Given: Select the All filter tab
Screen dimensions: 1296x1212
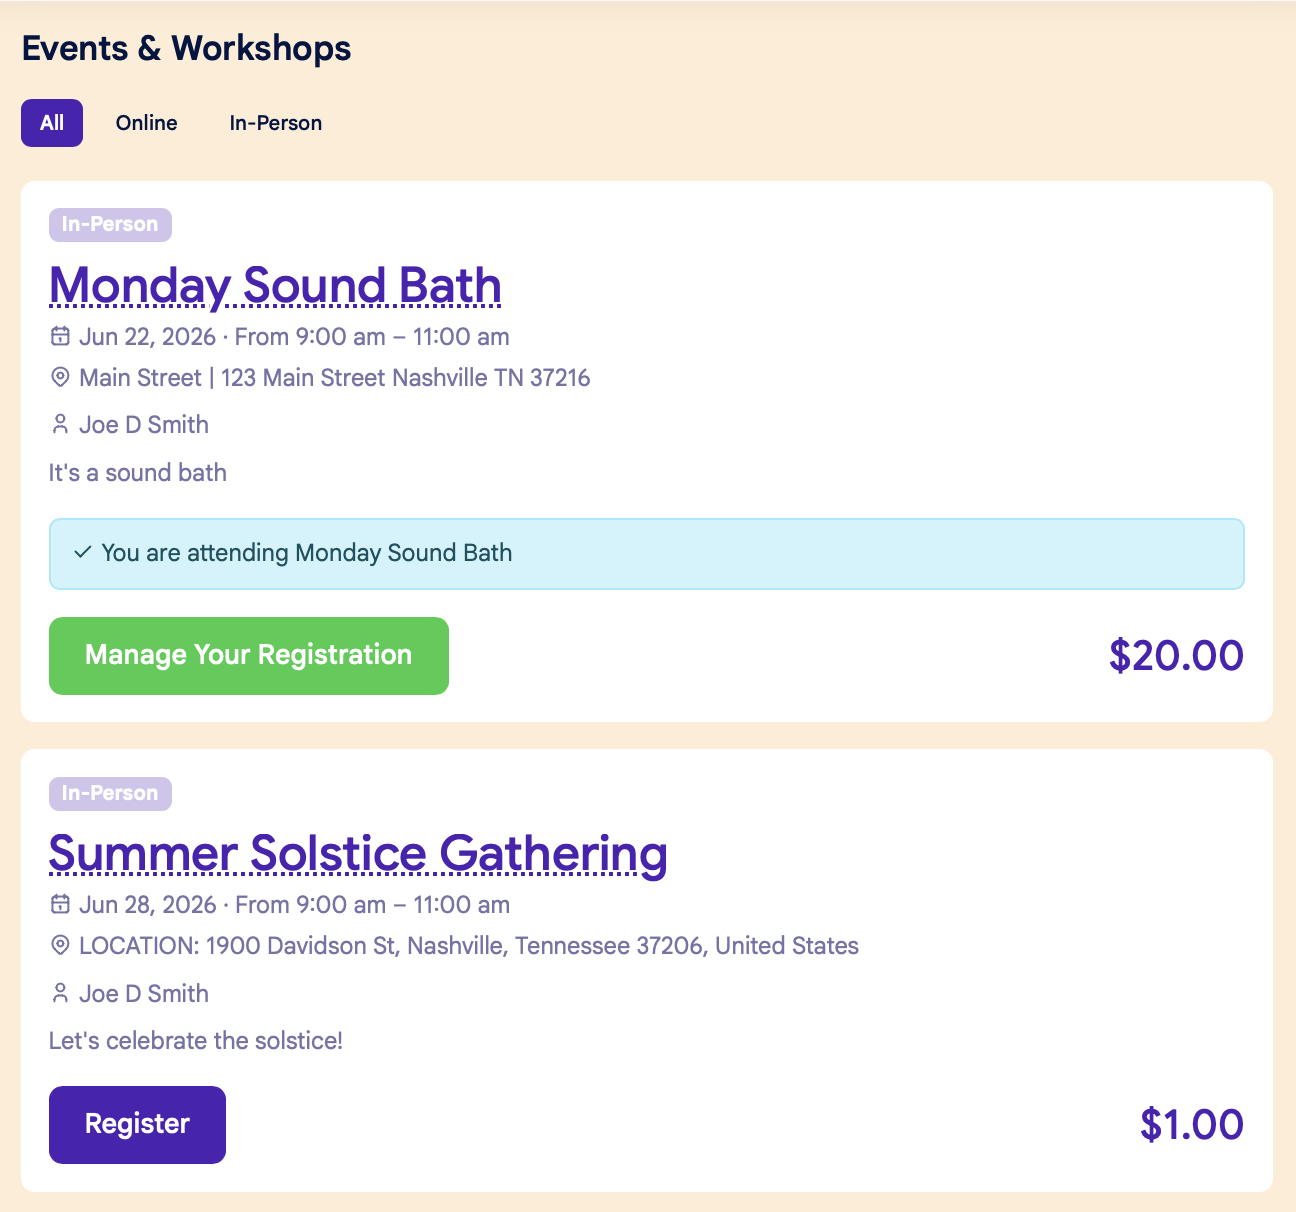Looking at the screenshot, I should pos(52,123).
